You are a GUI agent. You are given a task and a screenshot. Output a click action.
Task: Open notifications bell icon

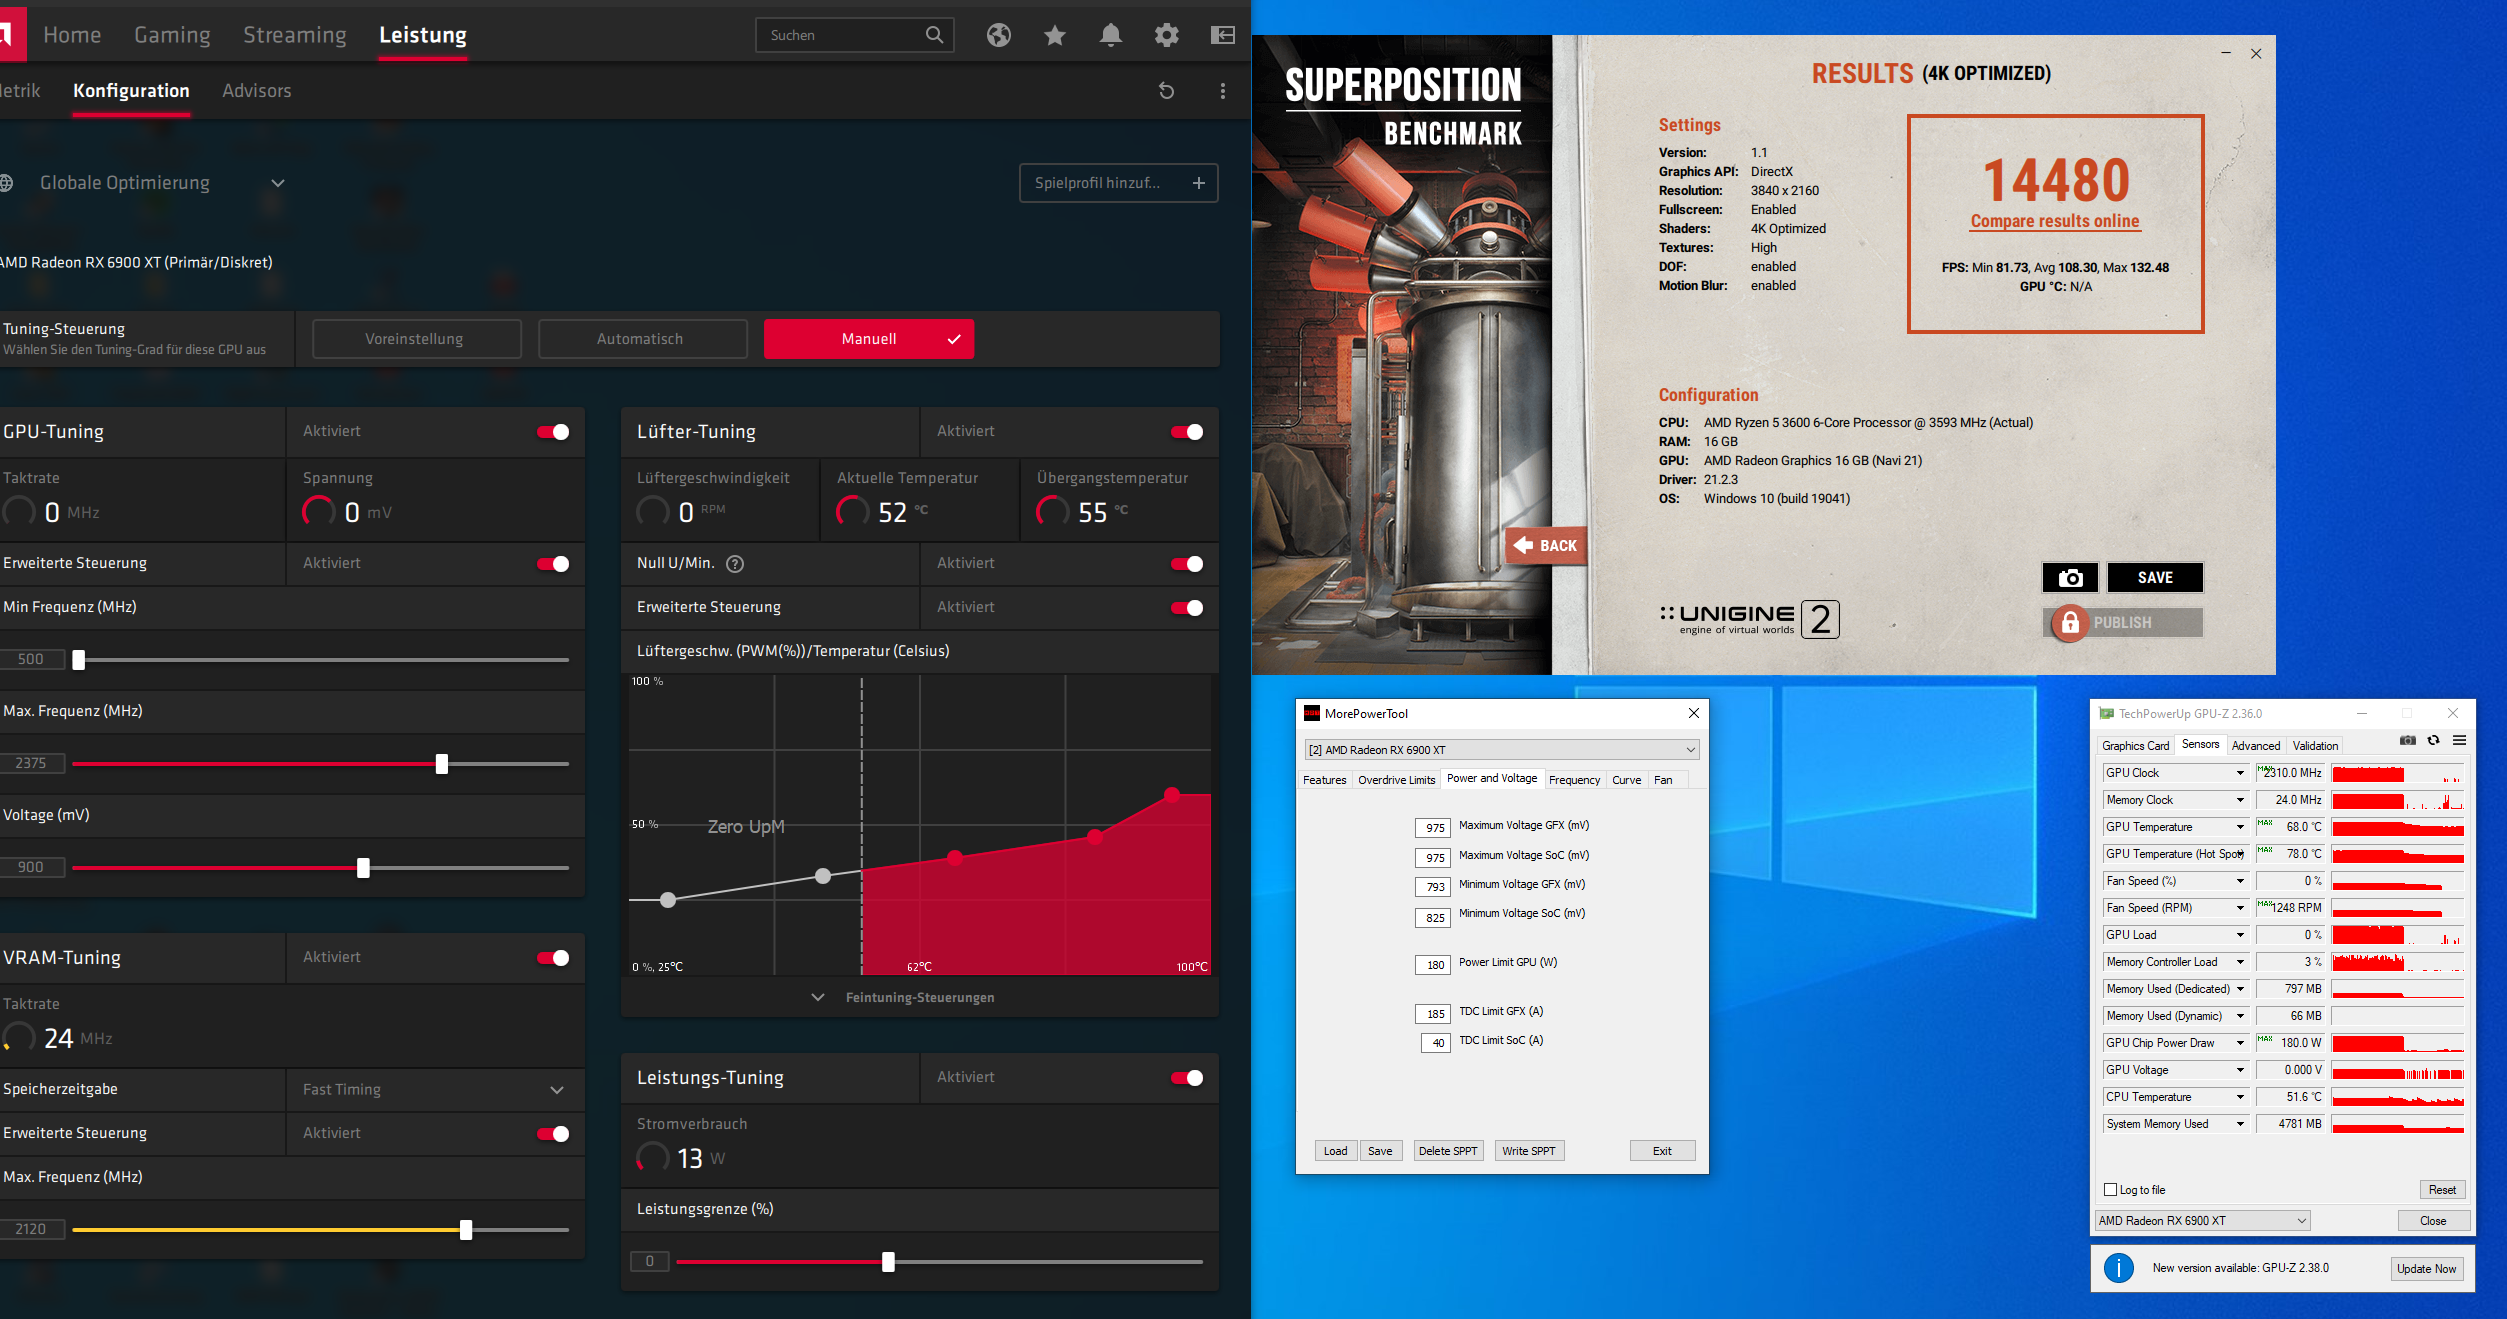pos(1110,35)
